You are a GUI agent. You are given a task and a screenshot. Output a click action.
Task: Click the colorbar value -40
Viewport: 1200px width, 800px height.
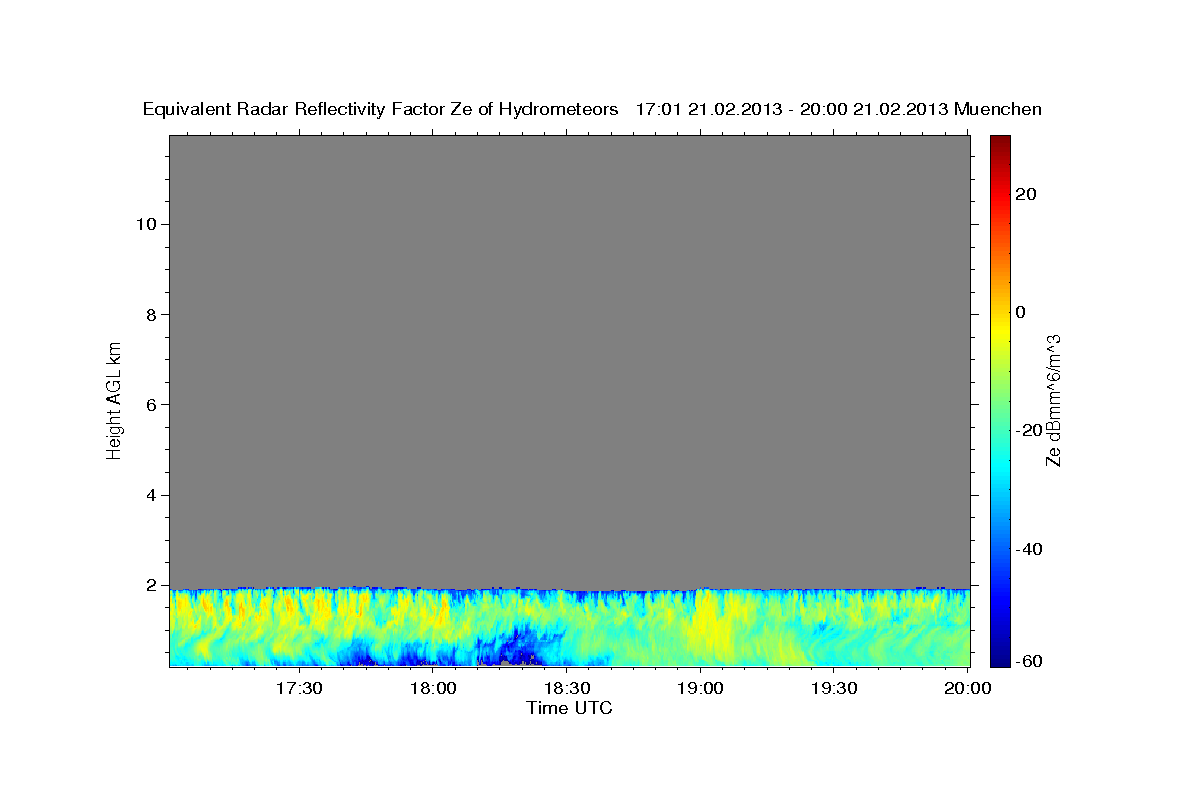click(1027, 549)
